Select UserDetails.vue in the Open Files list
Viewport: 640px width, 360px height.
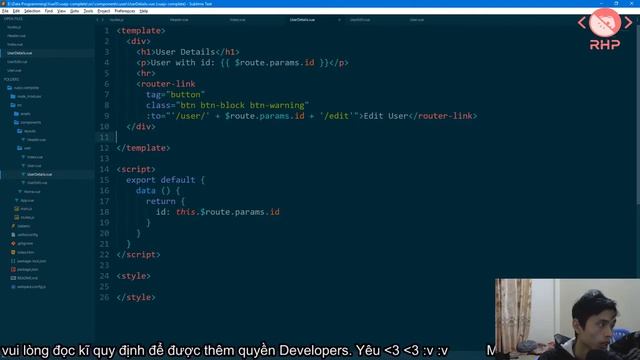pyautogui.click(x=19, y=53)
